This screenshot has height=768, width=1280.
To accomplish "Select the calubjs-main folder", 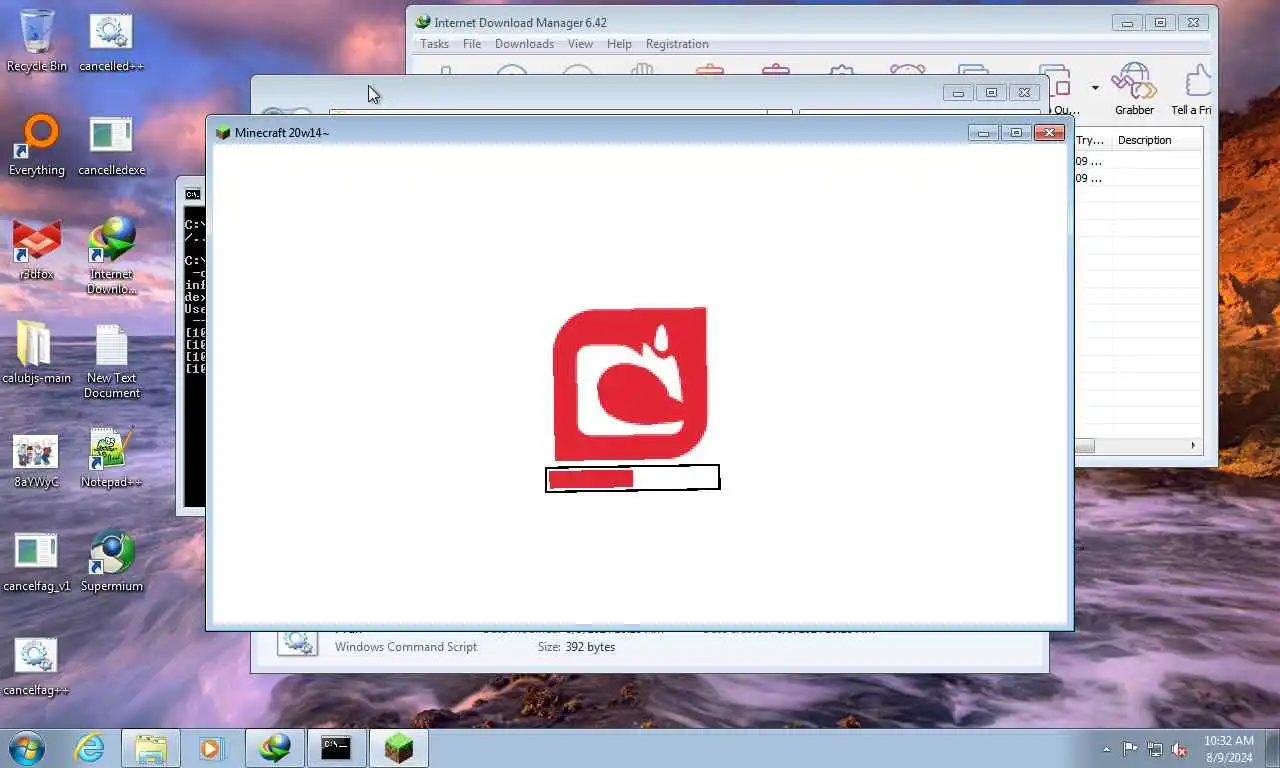I will pos(37,352).
